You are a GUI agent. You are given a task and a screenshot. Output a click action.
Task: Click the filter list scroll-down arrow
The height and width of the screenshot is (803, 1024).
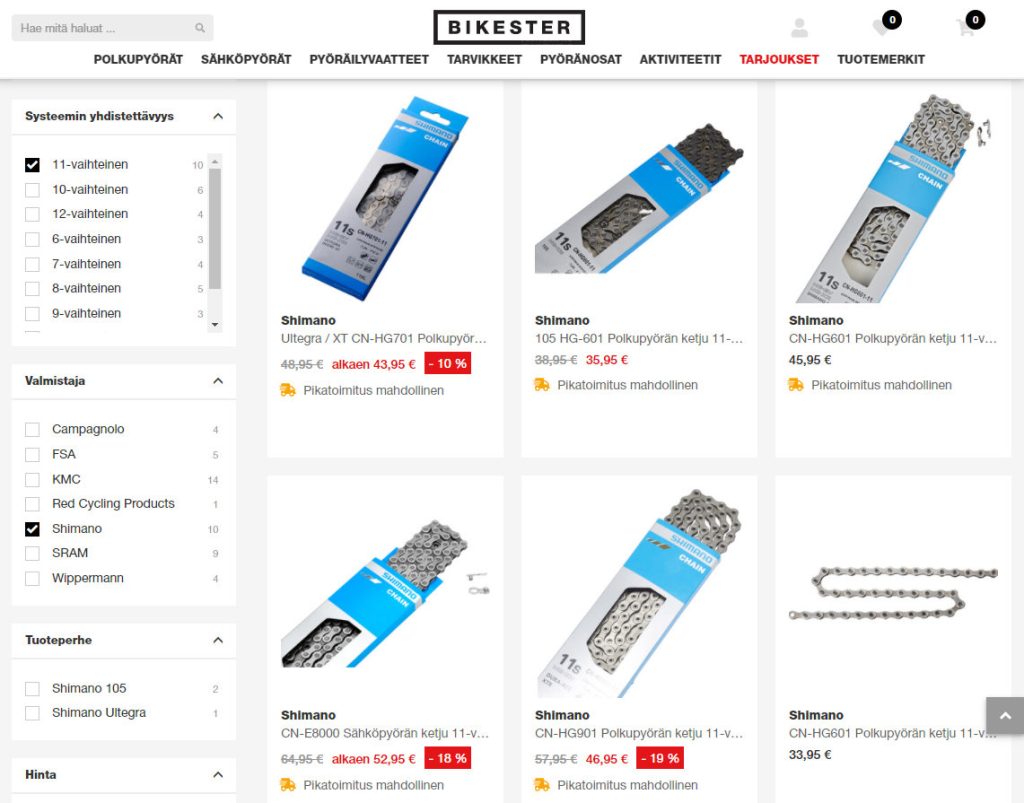[x=215, y=324]
